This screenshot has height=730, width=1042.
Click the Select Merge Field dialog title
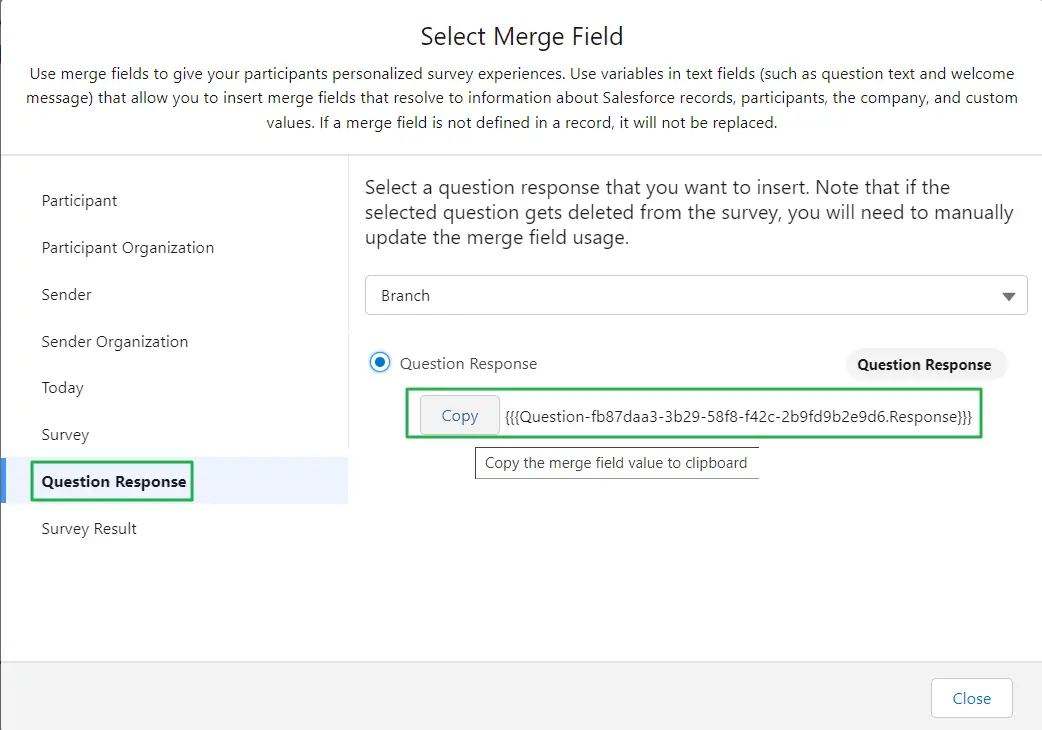(x=521, y=36)
